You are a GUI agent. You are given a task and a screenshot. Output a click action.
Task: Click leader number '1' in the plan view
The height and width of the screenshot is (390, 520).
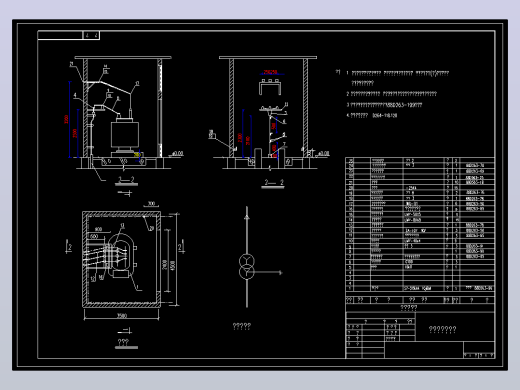(138, 286)
